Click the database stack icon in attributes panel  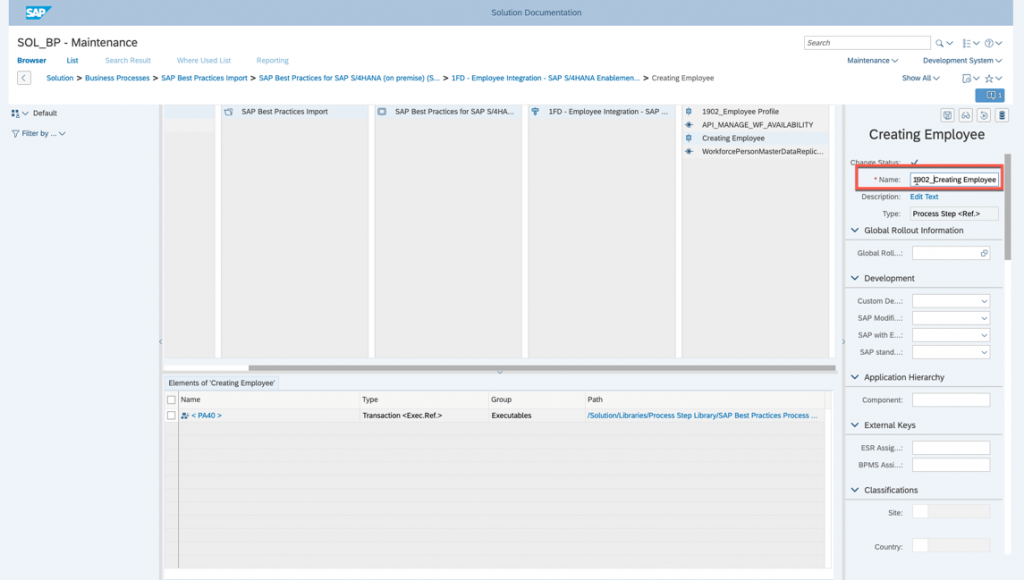(x=1002, y=116)
